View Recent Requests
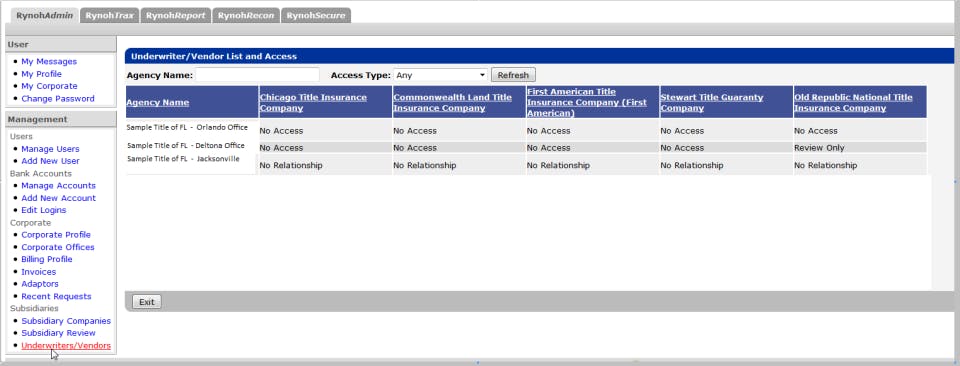960x366 pixels. pyautogui.click(x=56, y=296)
